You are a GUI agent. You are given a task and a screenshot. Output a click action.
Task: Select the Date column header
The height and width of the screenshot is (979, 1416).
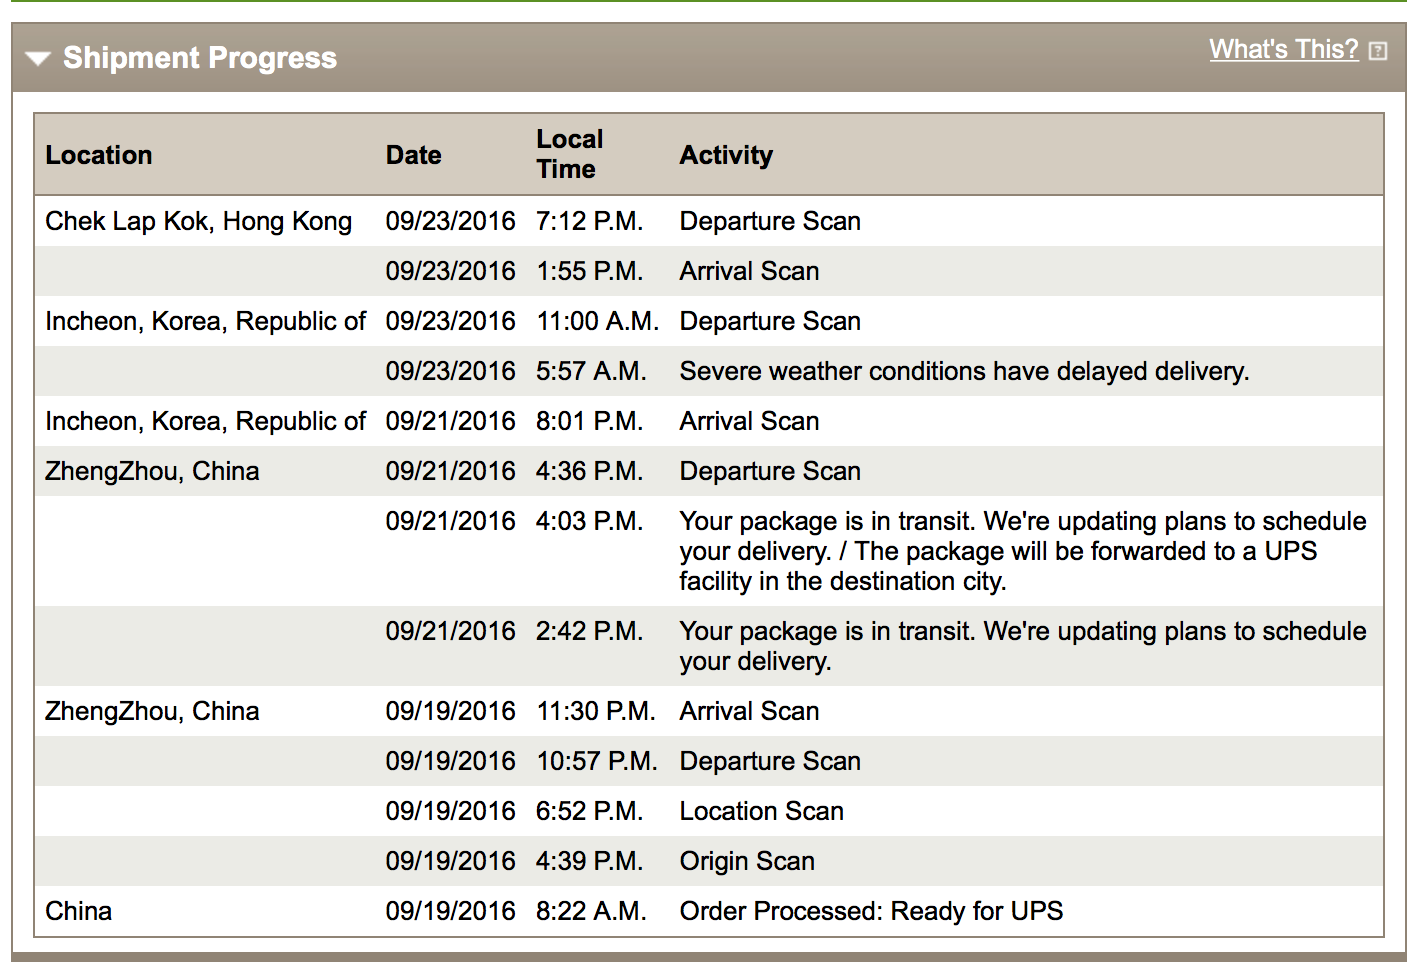pos(414,155)
